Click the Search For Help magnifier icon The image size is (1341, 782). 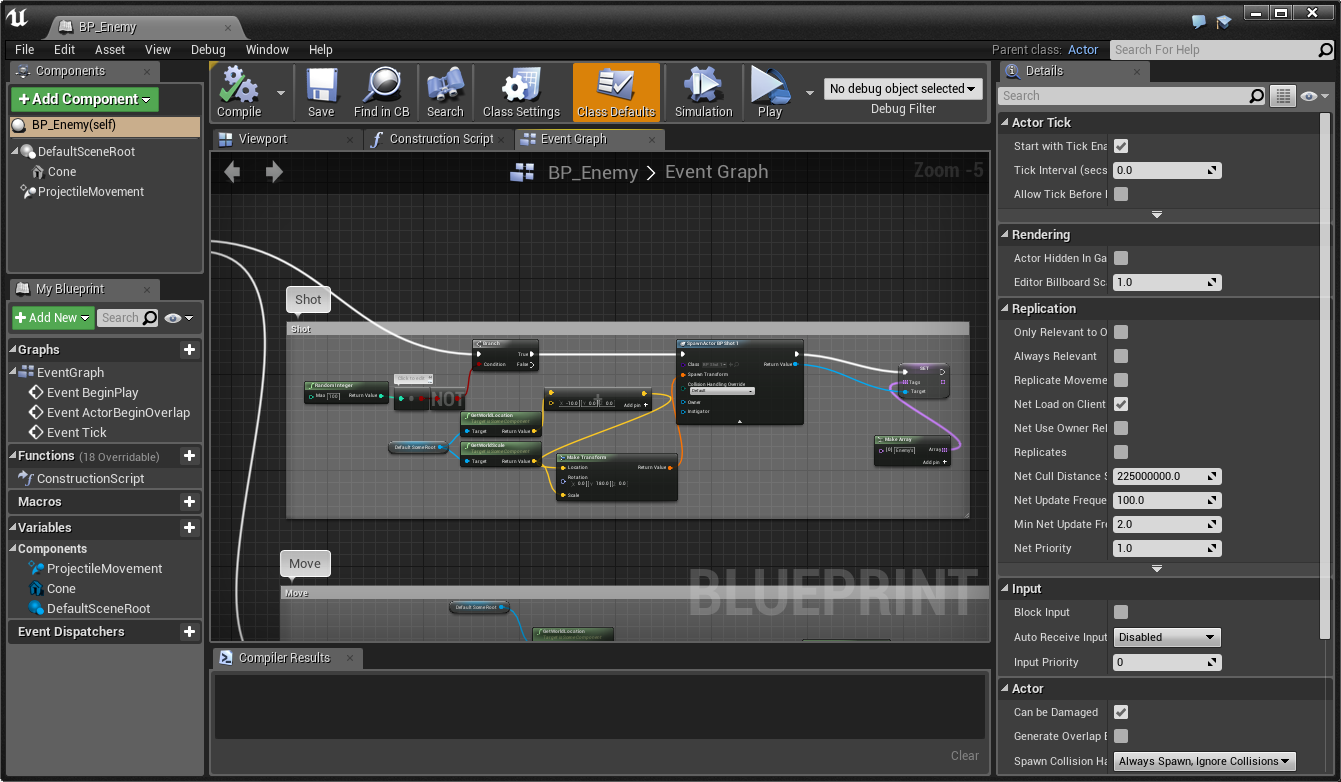(x=1325, y=50)
